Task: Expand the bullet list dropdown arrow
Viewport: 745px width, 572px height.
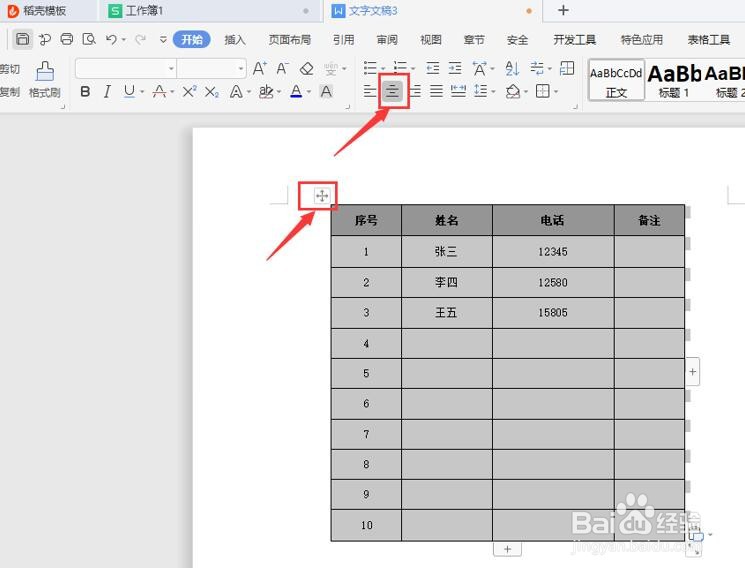Action: click(383, 69)
